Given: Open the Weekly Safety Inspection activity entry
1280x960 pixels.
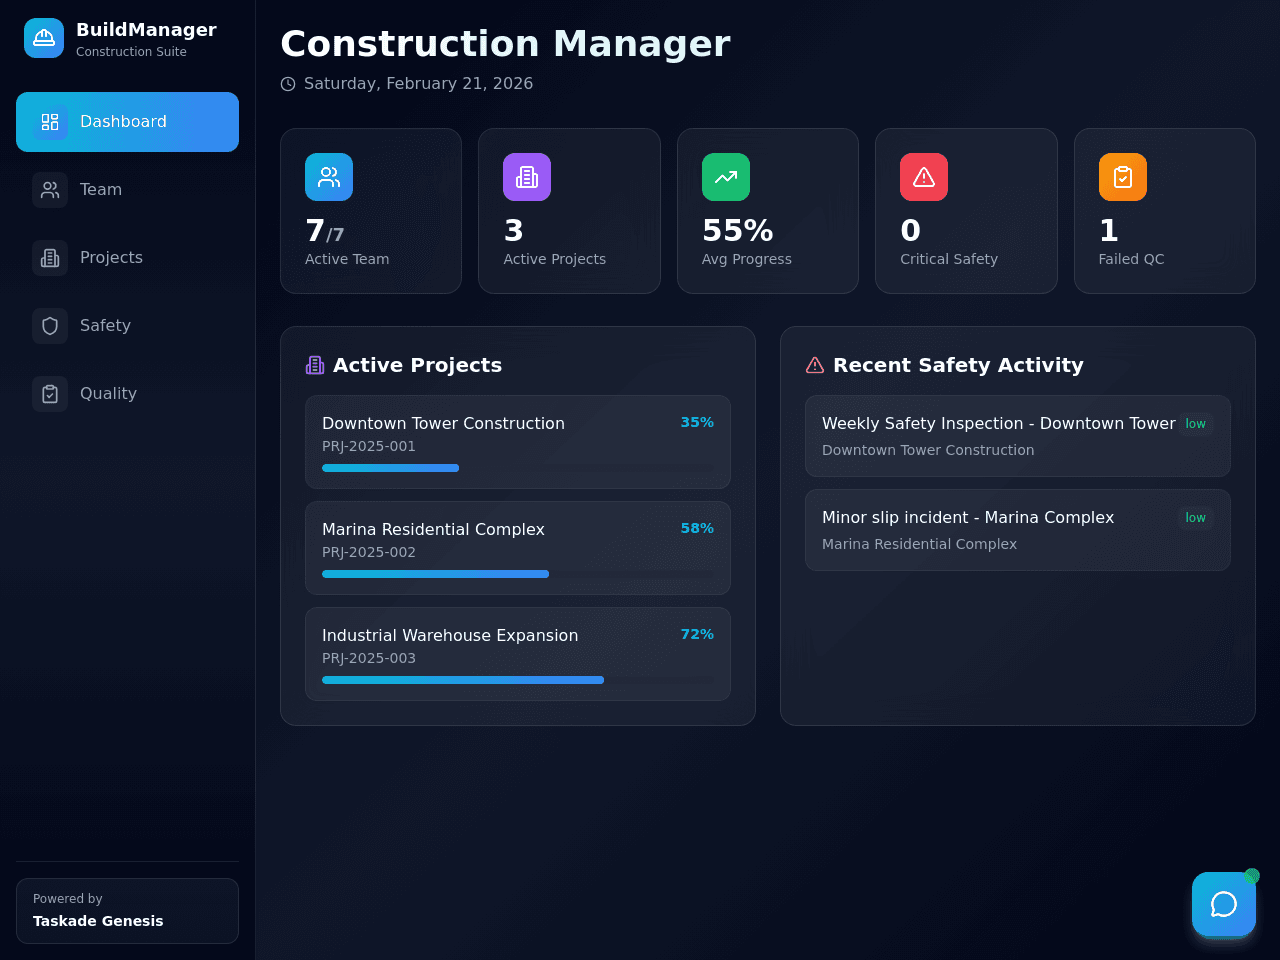Looking at the screenshot, I should pyautogui.click(x=1018, y=436).
